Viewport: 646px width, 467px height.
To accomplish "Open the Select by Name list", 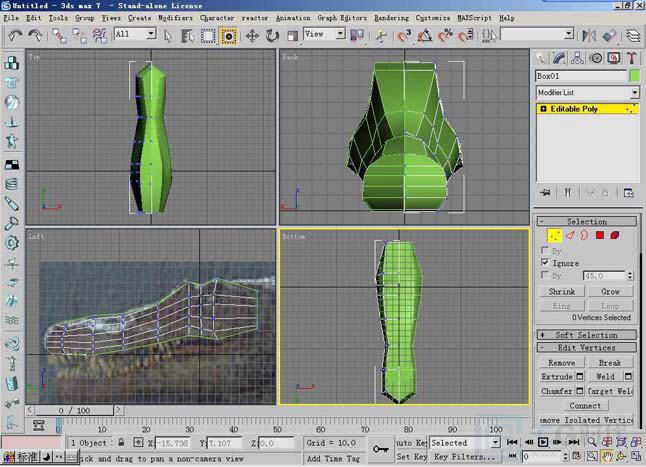I will [x=187, y=36].
